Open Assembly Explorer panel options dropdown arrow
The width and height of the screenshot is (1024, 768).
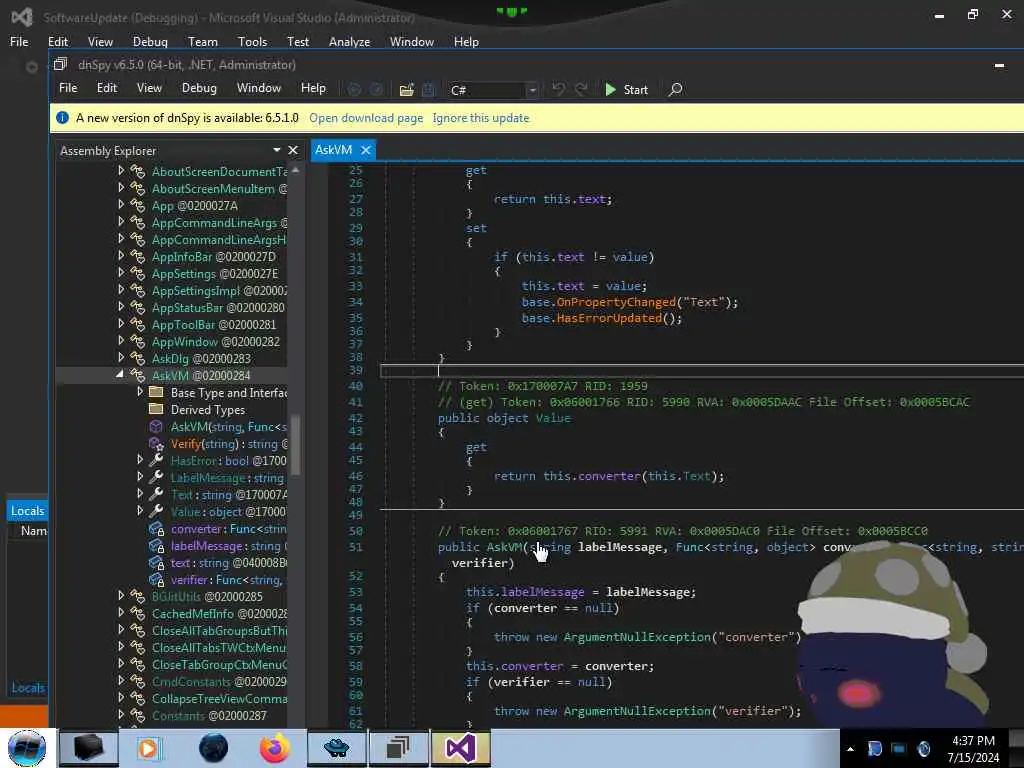point(276,150)
